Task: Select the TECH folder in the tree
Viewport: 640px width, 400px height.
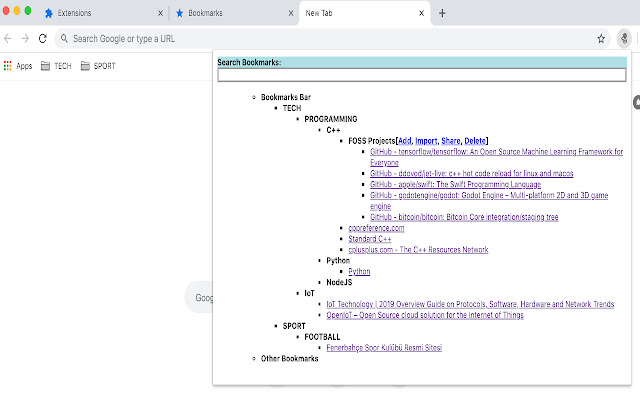Action: [x=292, y=108]
